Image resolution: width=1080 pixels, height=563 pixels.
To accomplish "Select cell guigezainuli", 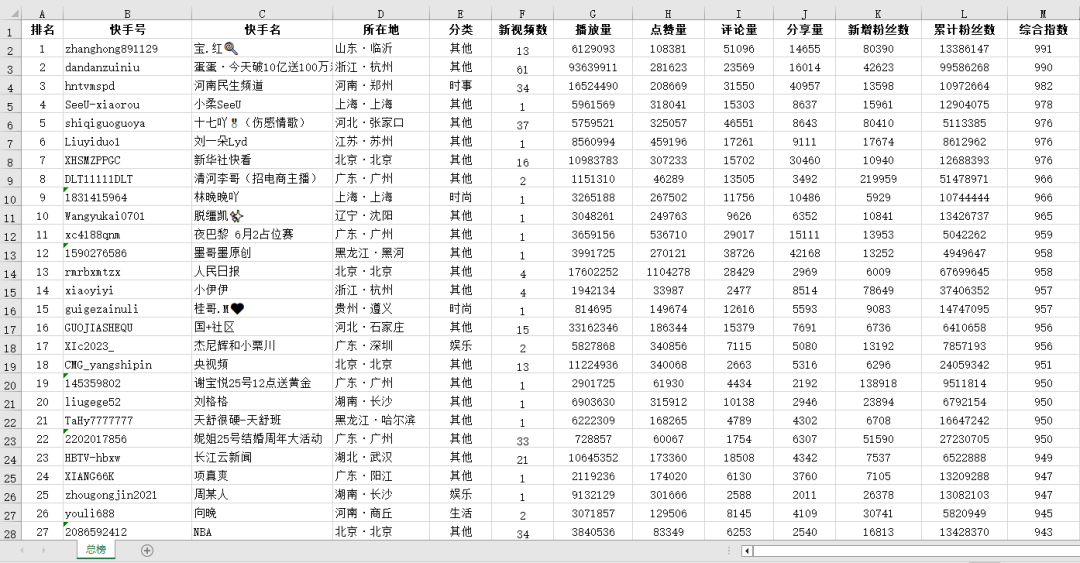I will tap(127, 309).
